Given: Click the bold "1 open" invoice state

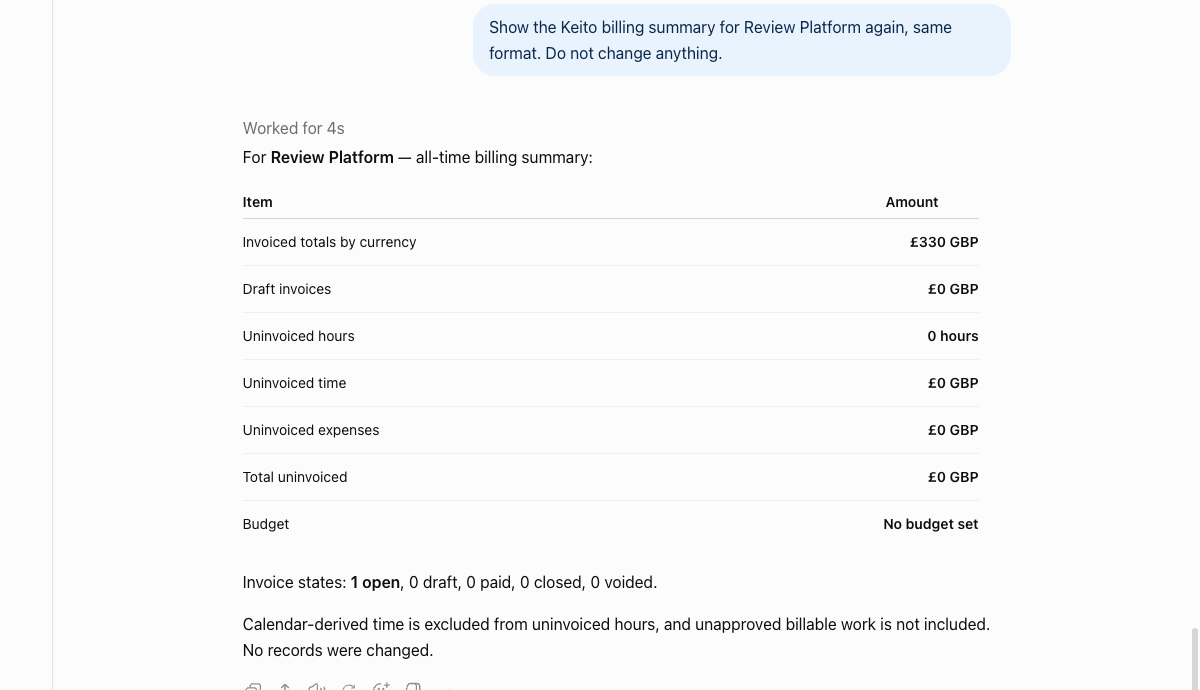Looking at the screenshot, I should (x=376, y=582).
